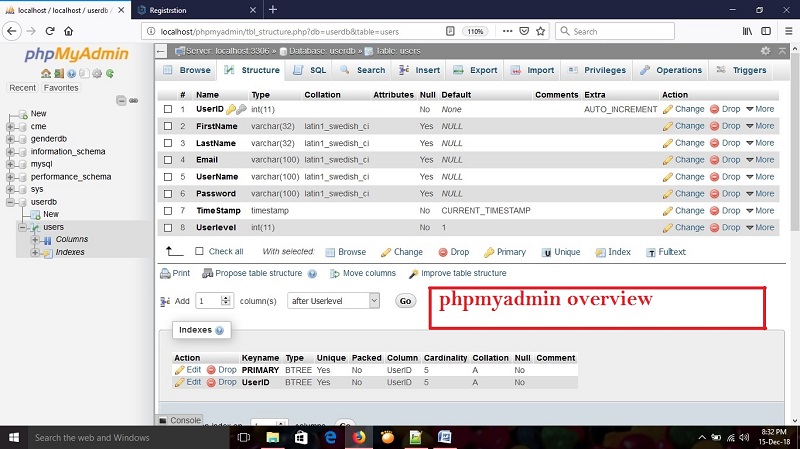Open the Insert tab
The width and height of the screenshot is (800, 449).
[419, 70]
